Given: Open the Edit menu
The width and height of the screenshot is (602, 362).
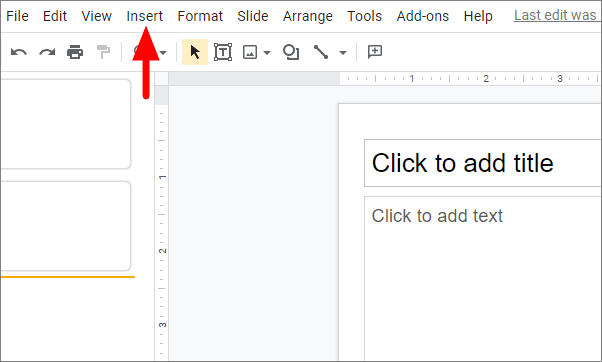Looking at the screenshot, I should tap(55, 16).
